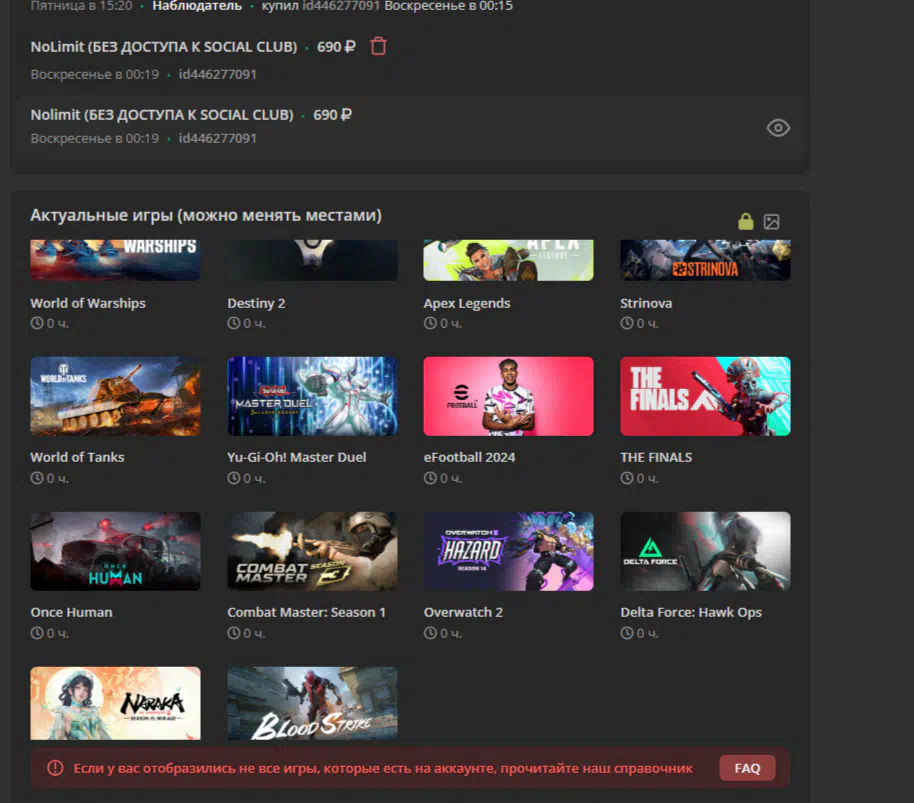The height and width of the screenshot is (803, 914).
Task: Select the 'Once Human' title
Action: tap(71, 612)
